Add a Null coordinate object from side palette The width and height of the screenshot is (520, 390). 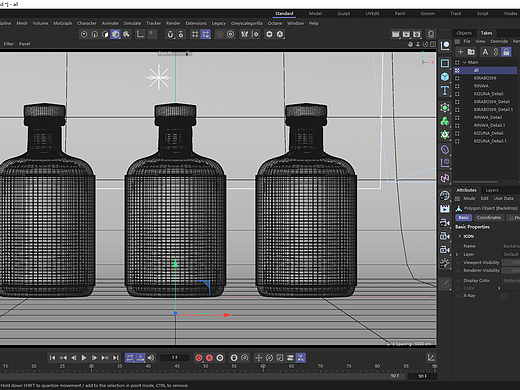pos(445,46)
